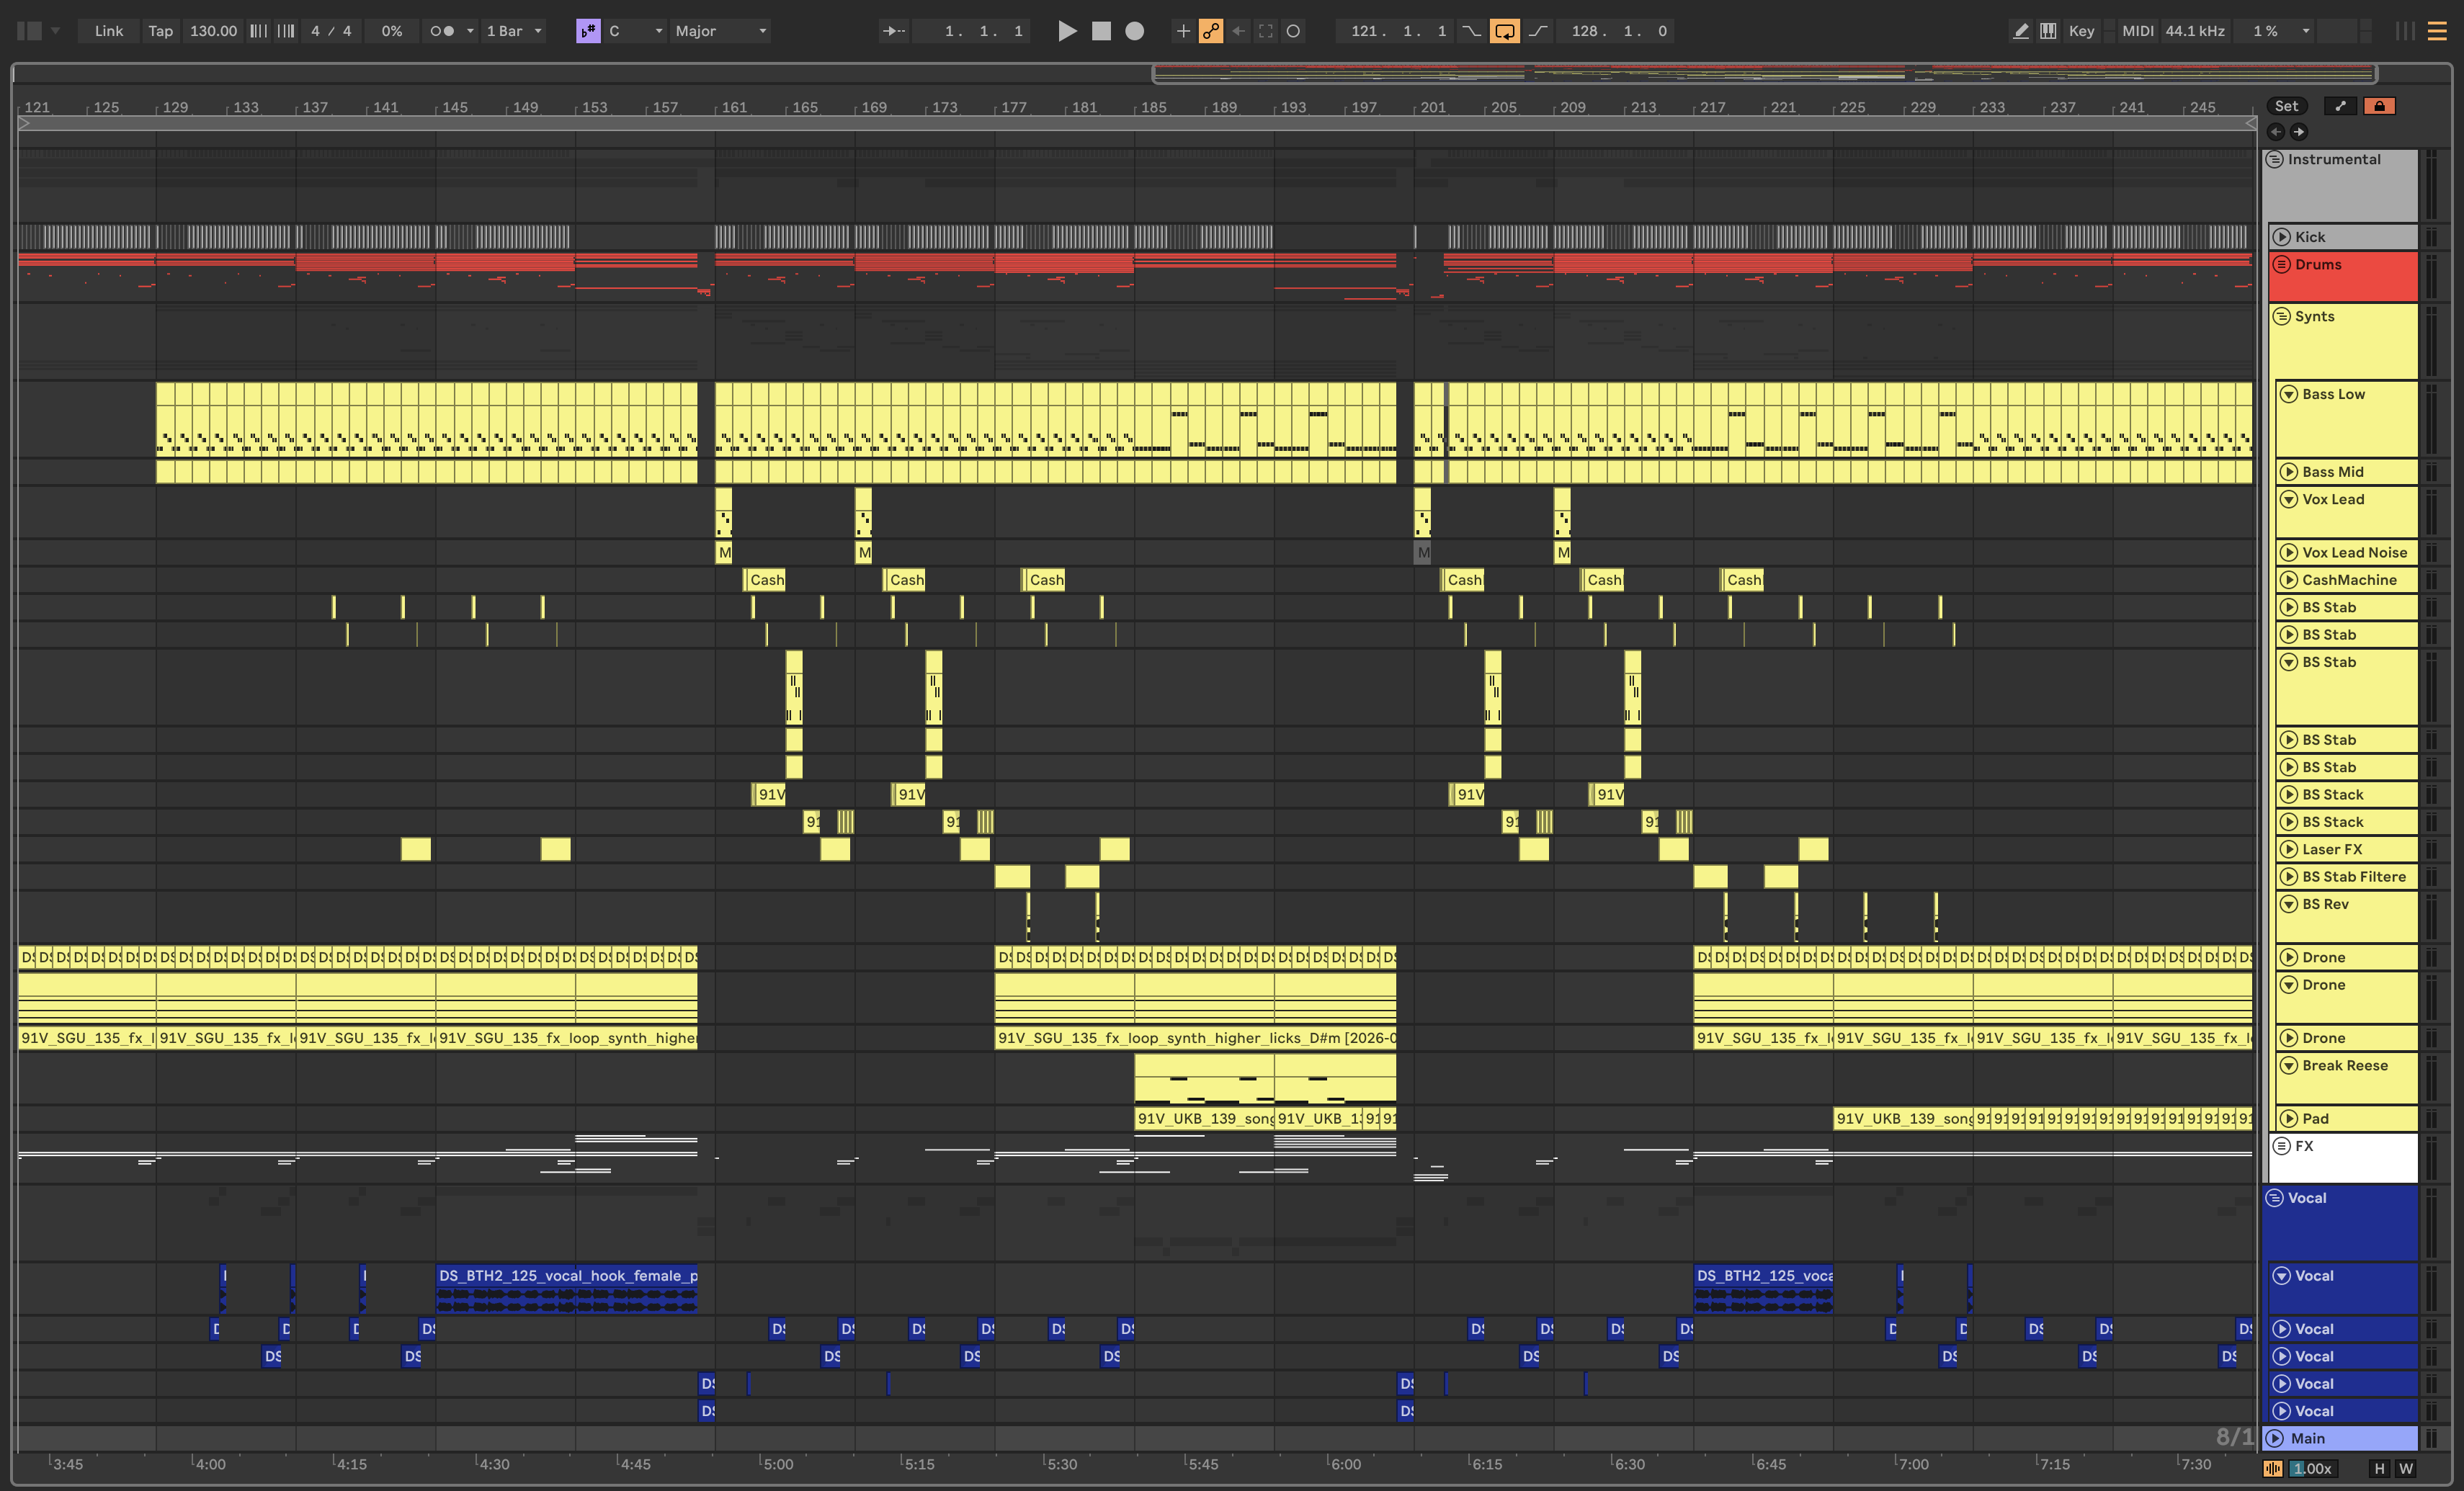Jump to next locator arrow
The image size is (2464, 1491).
(x=2299, y=132)
